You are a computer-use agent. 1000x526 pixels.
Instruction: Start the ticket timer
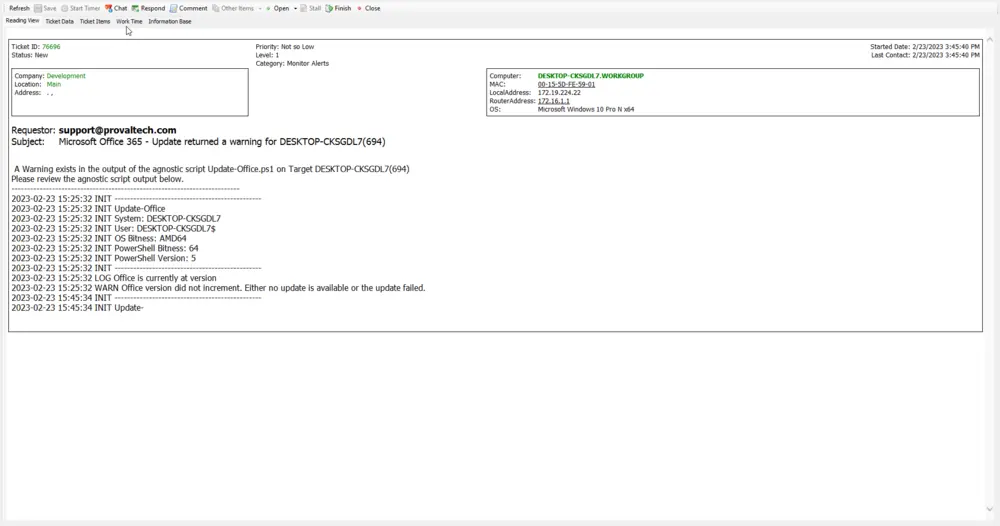pyautogui.click(x=80, y=8)
